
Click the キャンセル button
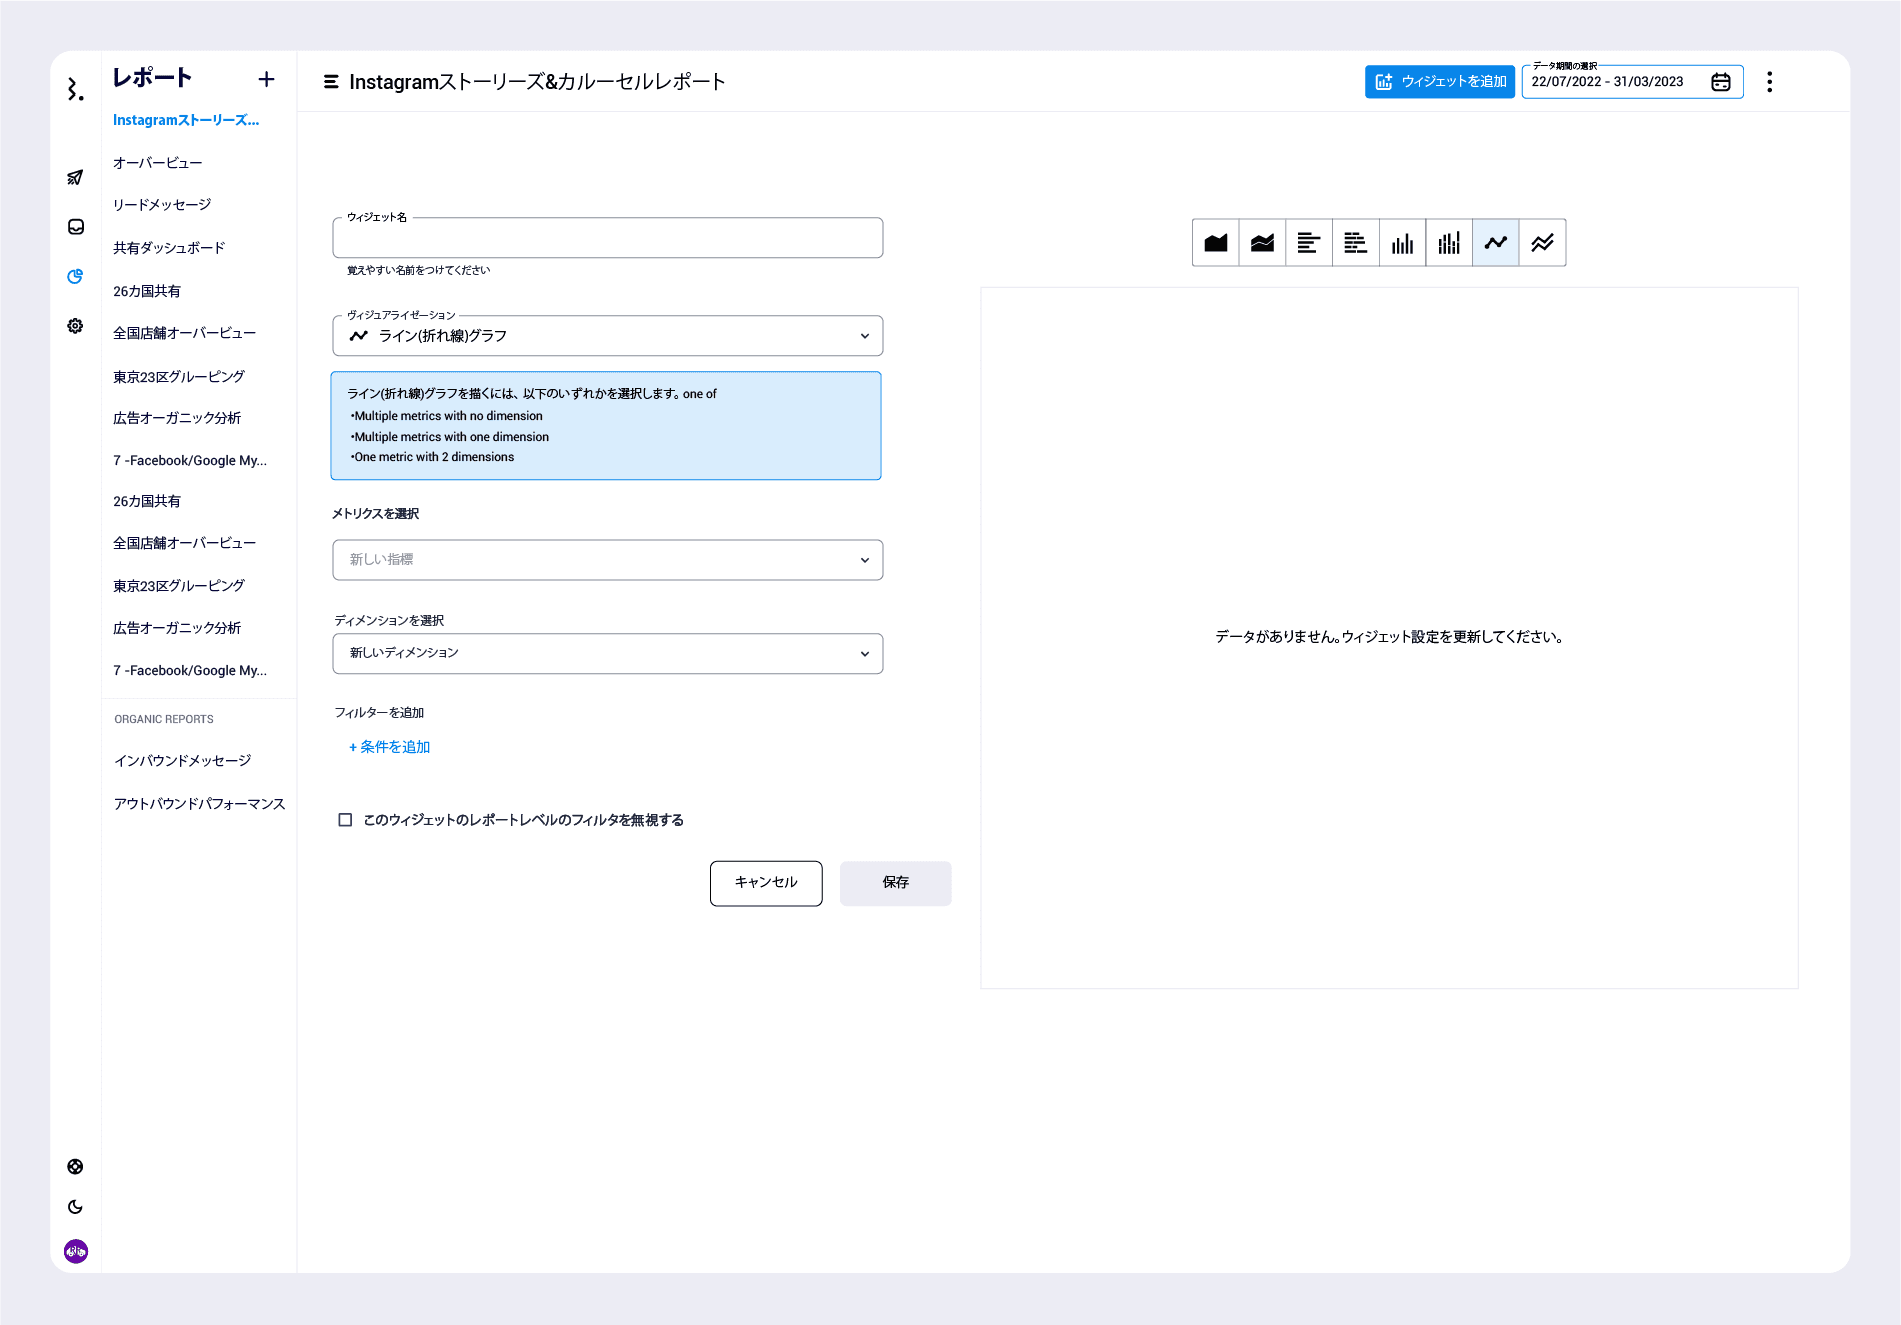(x=766, y=883)
